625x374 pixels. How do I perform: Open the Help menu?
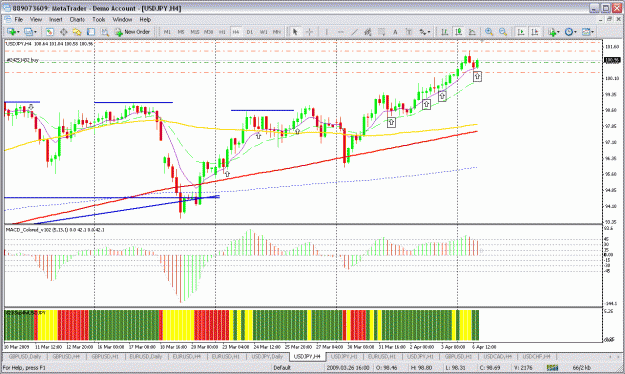[x=145, y=19]
